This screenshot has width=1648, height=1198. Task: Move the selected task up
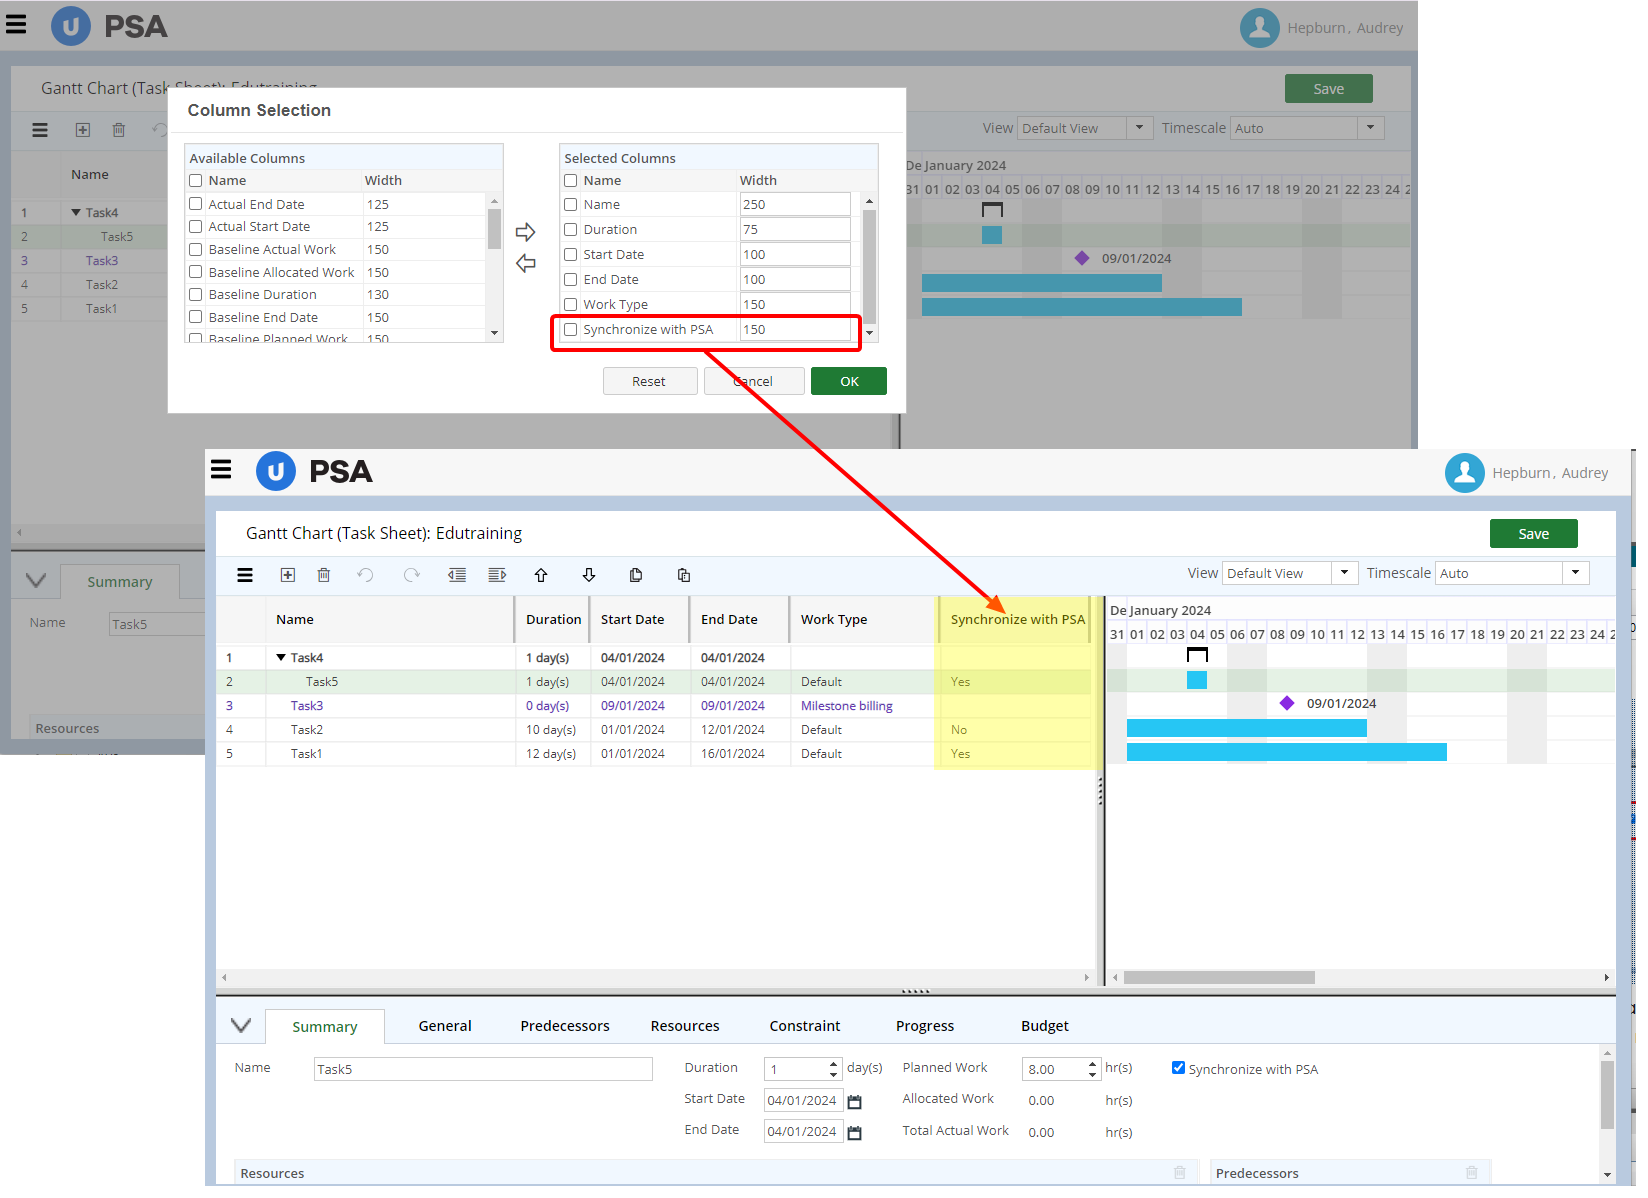pos(541,575)
